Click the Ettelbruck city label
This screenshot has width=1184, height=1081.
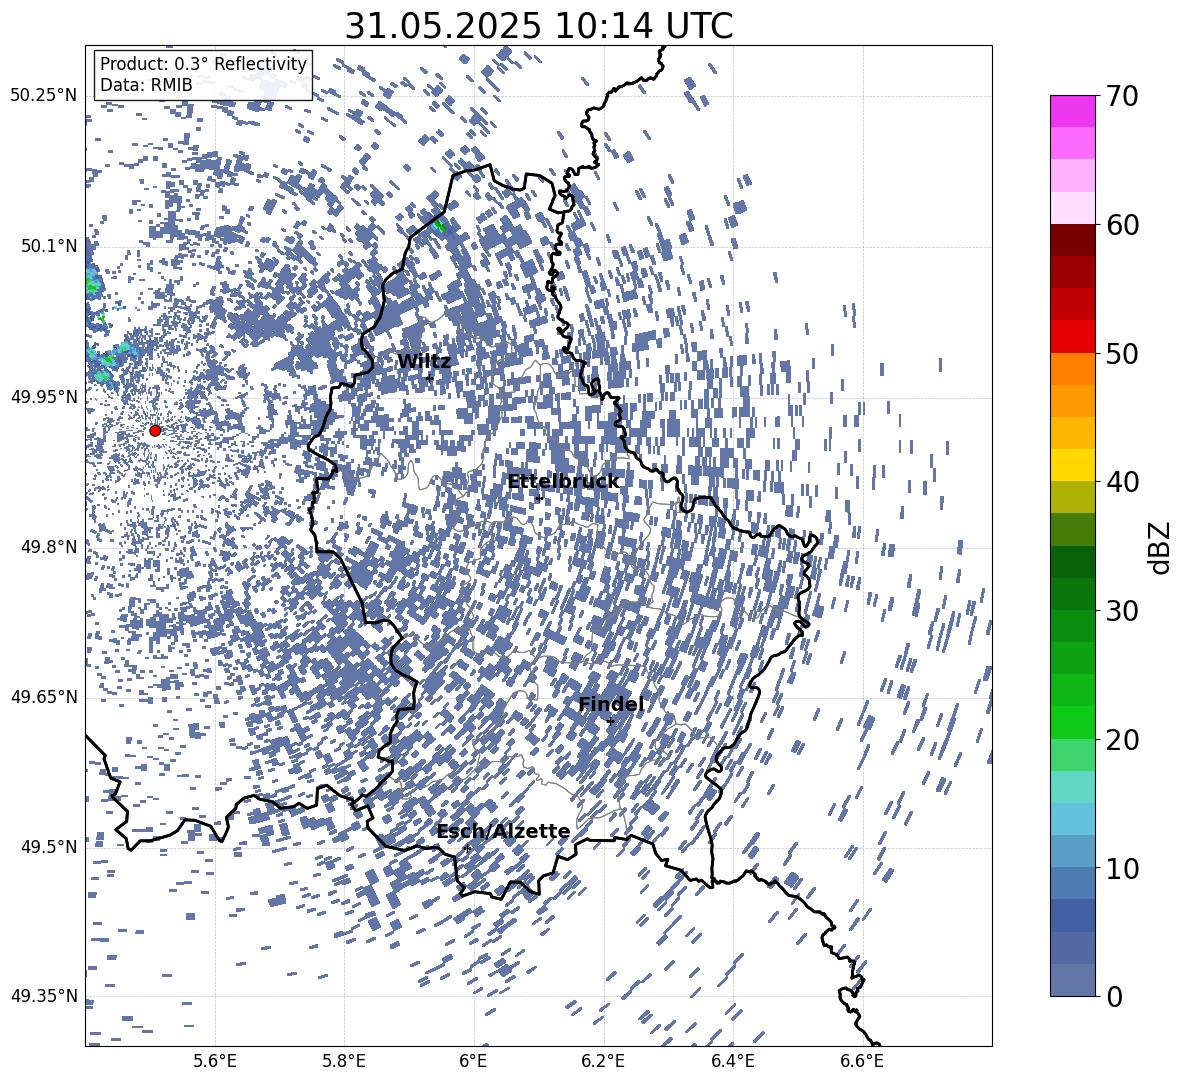pyautogui.click(x=563, y=481)
